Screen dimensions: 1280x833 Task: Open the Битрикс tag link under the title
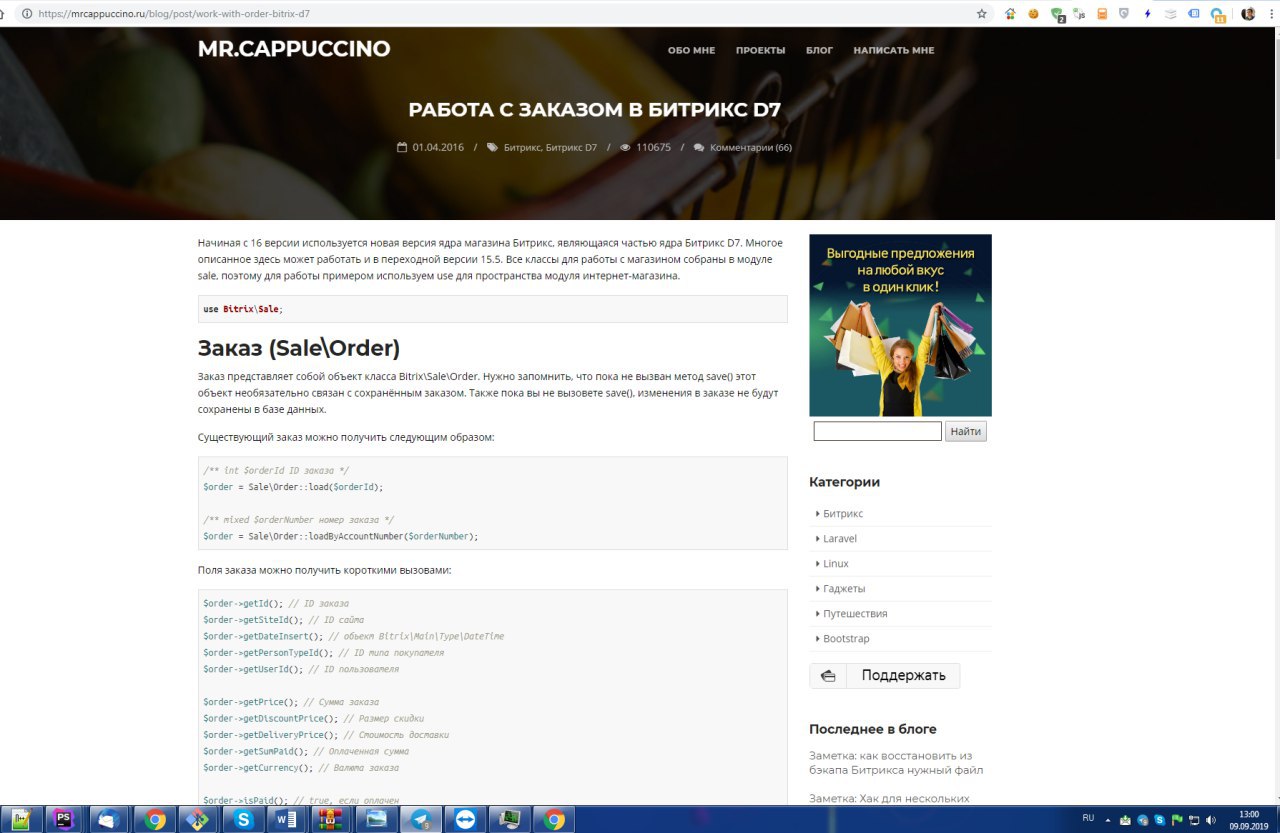pos(522,147)
